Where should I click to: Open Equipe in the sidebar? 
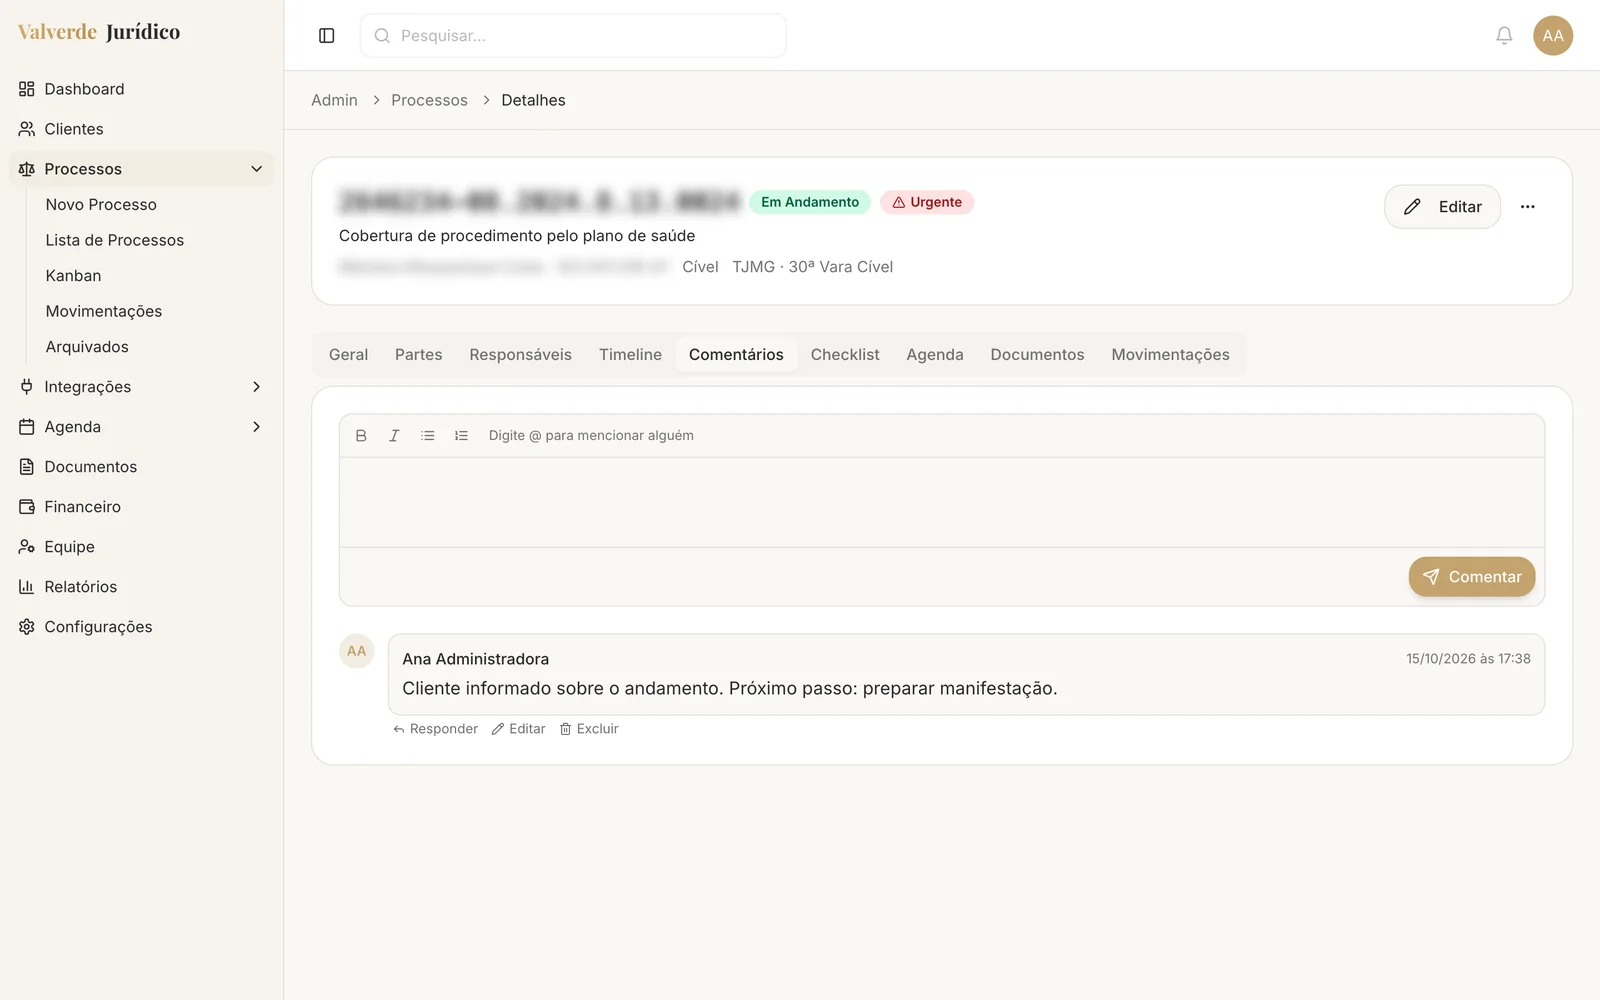pos(141,547)
